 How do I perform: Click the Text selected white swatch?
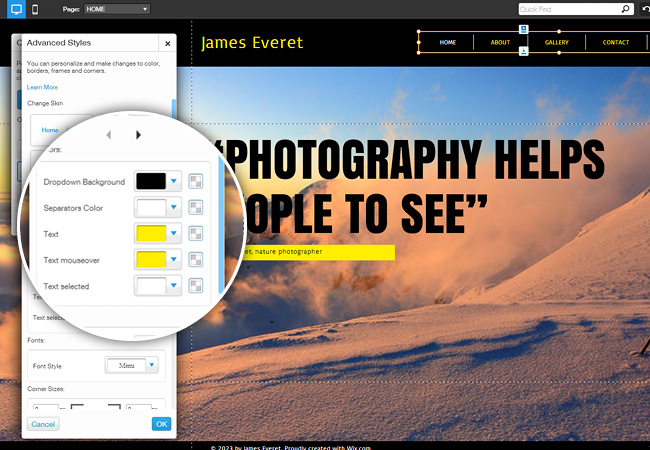151,286
